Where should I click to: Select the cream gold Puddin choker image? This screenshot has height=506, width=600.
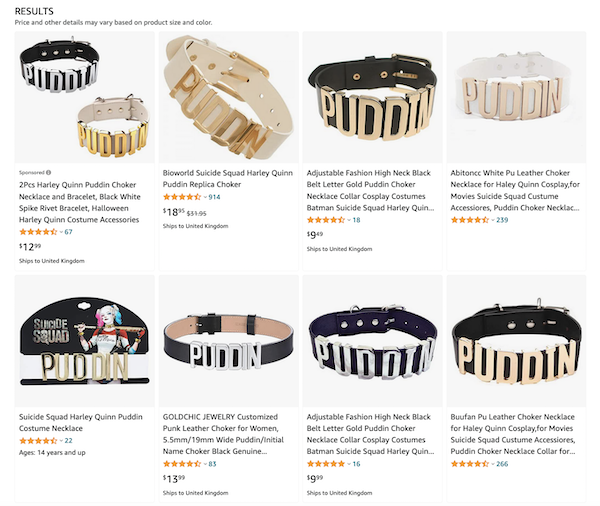(x=228, y=98)
